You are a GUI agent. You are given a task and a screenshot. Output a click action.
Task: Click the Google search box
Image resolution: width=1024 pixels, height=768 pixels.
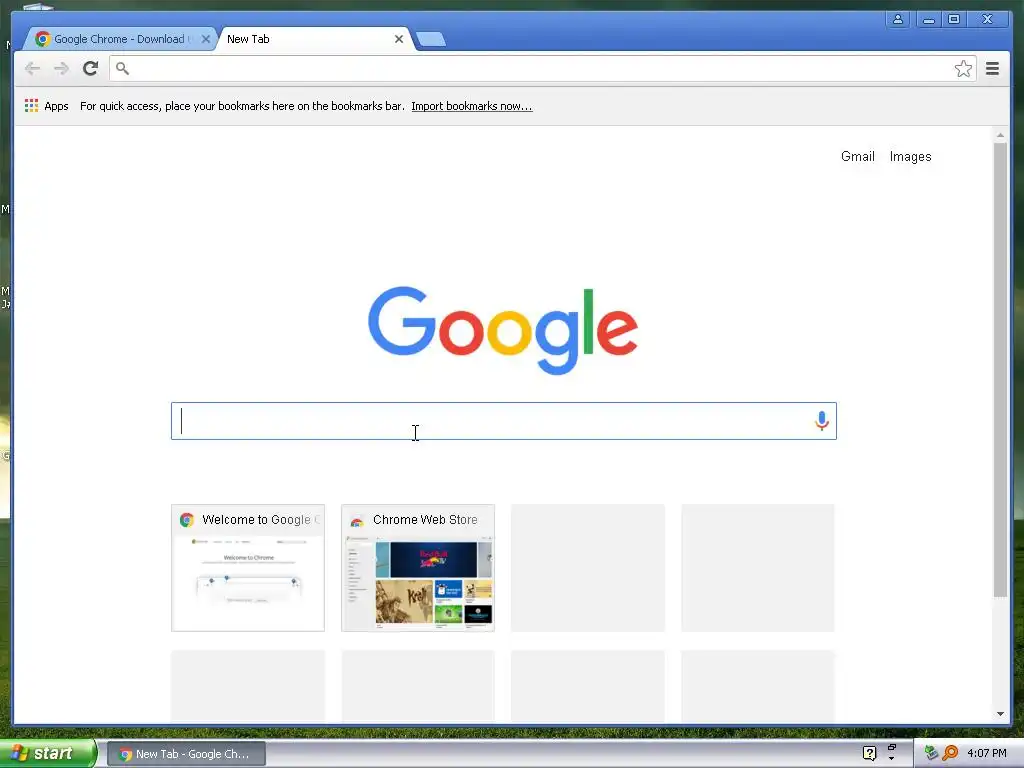(x=504, y=421)
